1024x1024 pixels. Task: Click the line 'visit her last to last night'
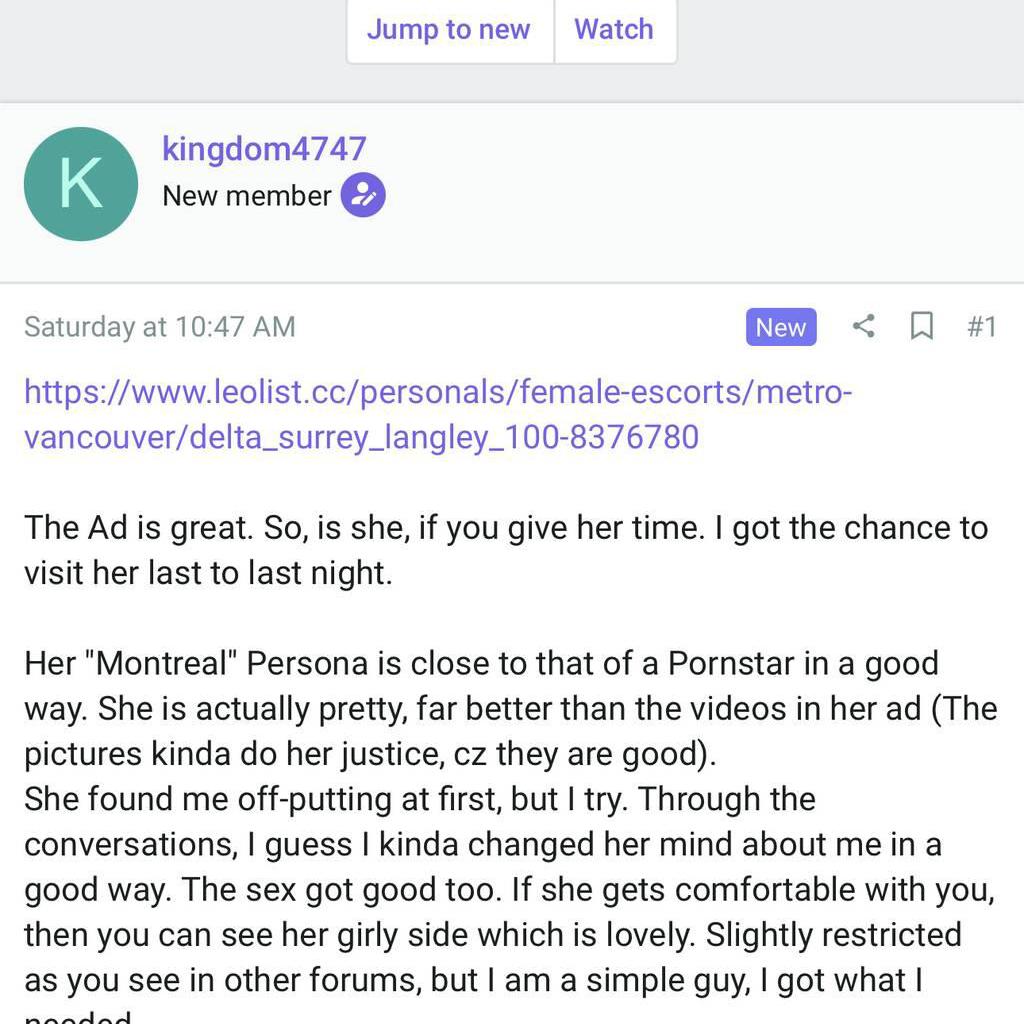click(208, 573)
